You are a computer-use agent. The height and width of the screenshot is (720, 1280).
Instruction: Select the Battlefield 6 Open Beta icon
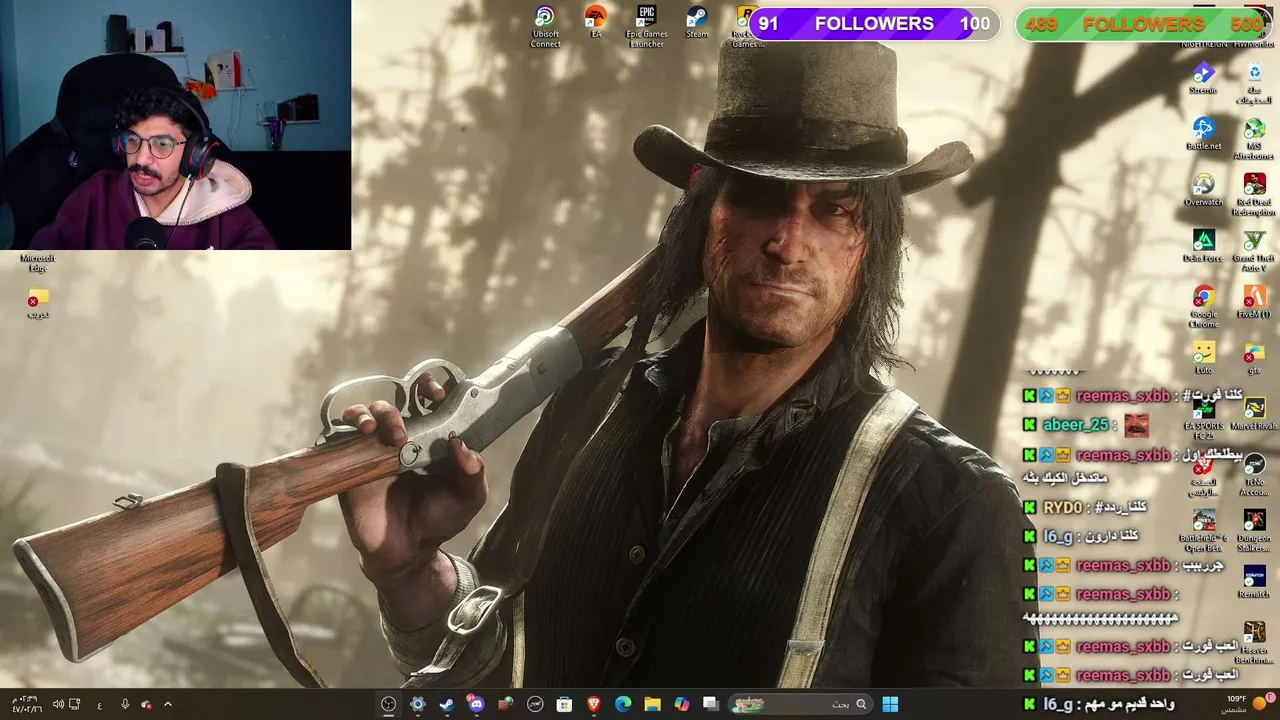[1203, 530]
